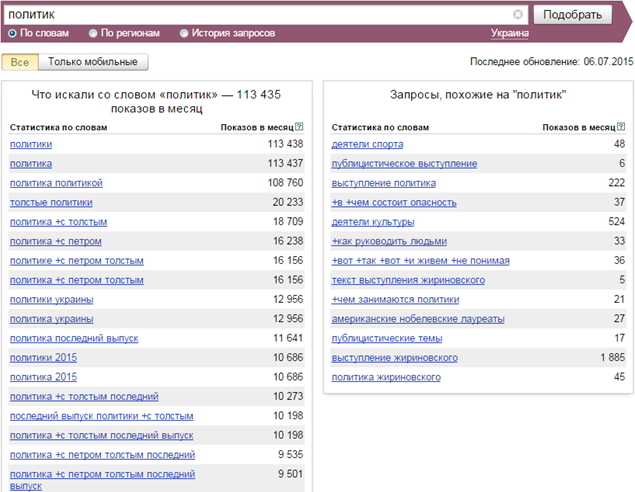
Task: Open '+как руководить людьми' link
Action: pyautogui.click(x=389, y=241)
